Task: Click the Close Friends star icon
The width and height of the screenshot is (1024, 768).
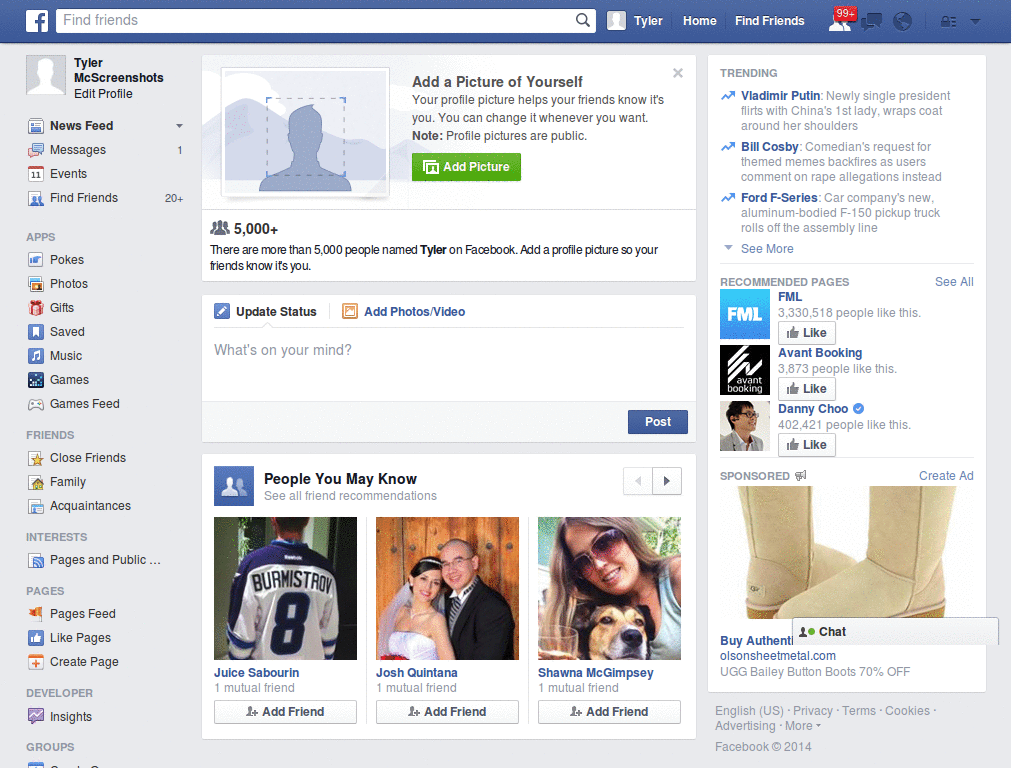Action: [36, 458]
